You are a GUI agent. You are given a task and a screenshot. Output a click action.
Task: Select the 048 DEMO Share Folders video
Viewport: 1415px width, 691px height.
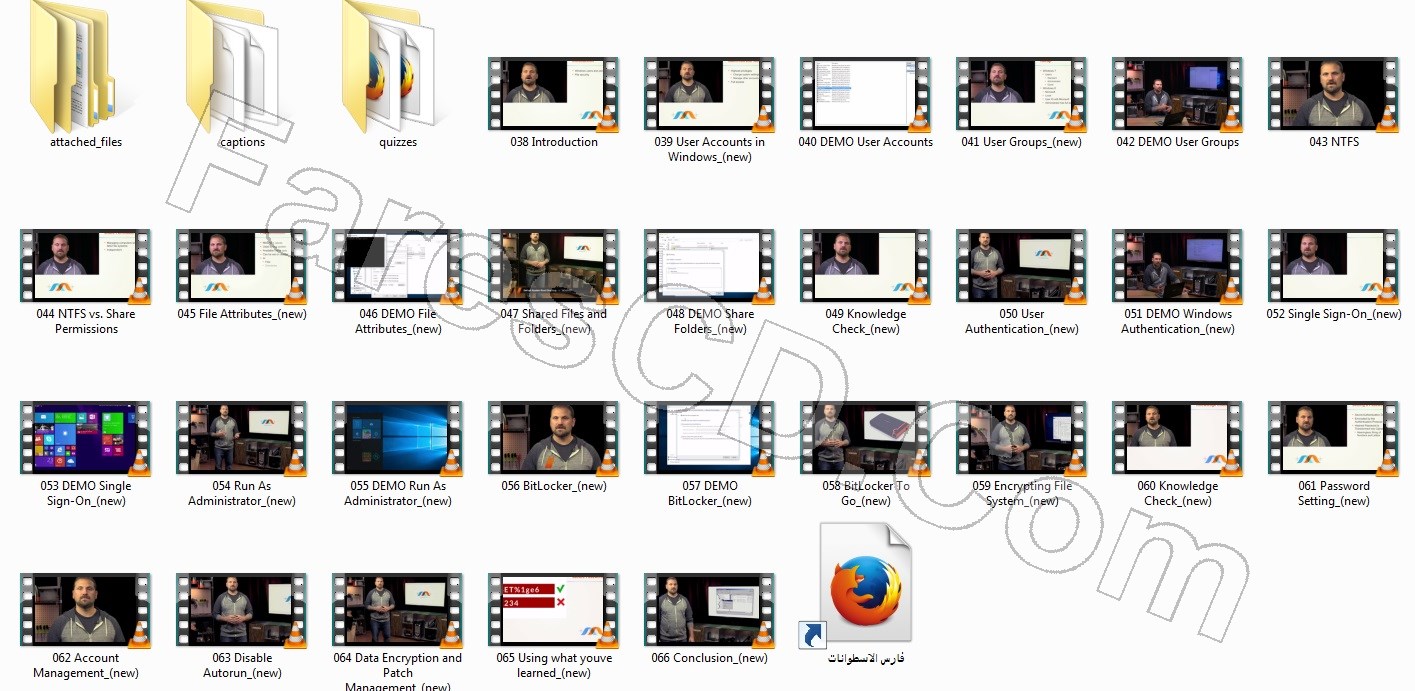pyautogui.click(x=710, y=266)
